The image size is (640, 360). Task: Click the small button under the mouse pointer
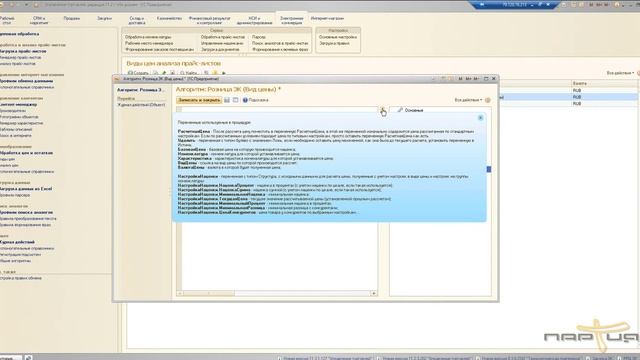383,109
